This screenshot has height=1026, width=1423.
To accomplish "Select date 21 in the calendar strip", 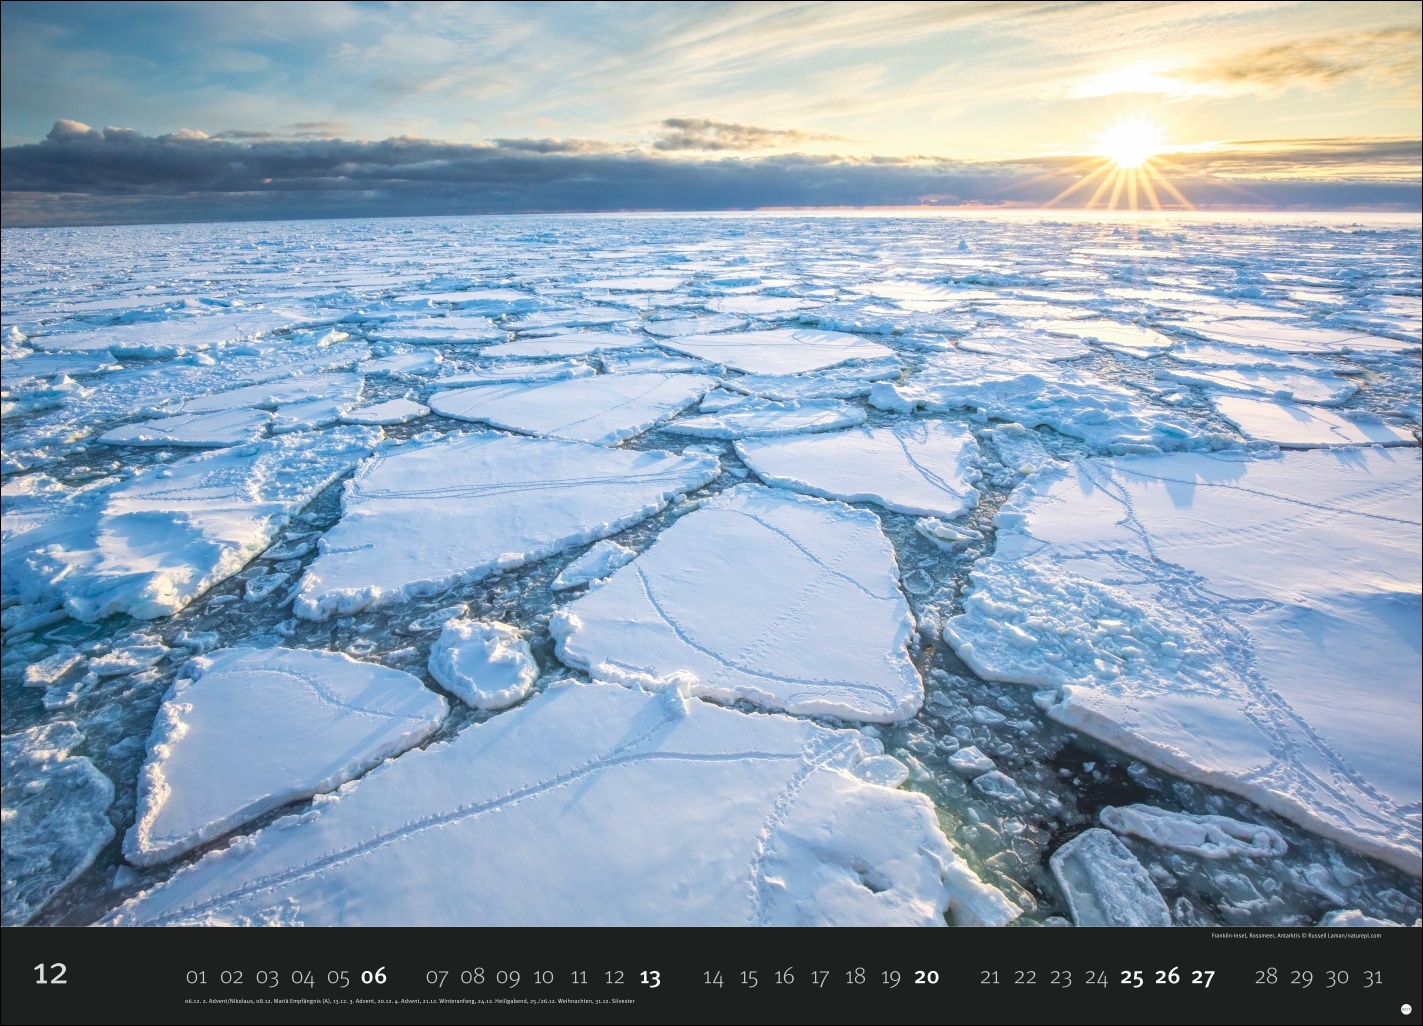I will (x=990, y=977).
